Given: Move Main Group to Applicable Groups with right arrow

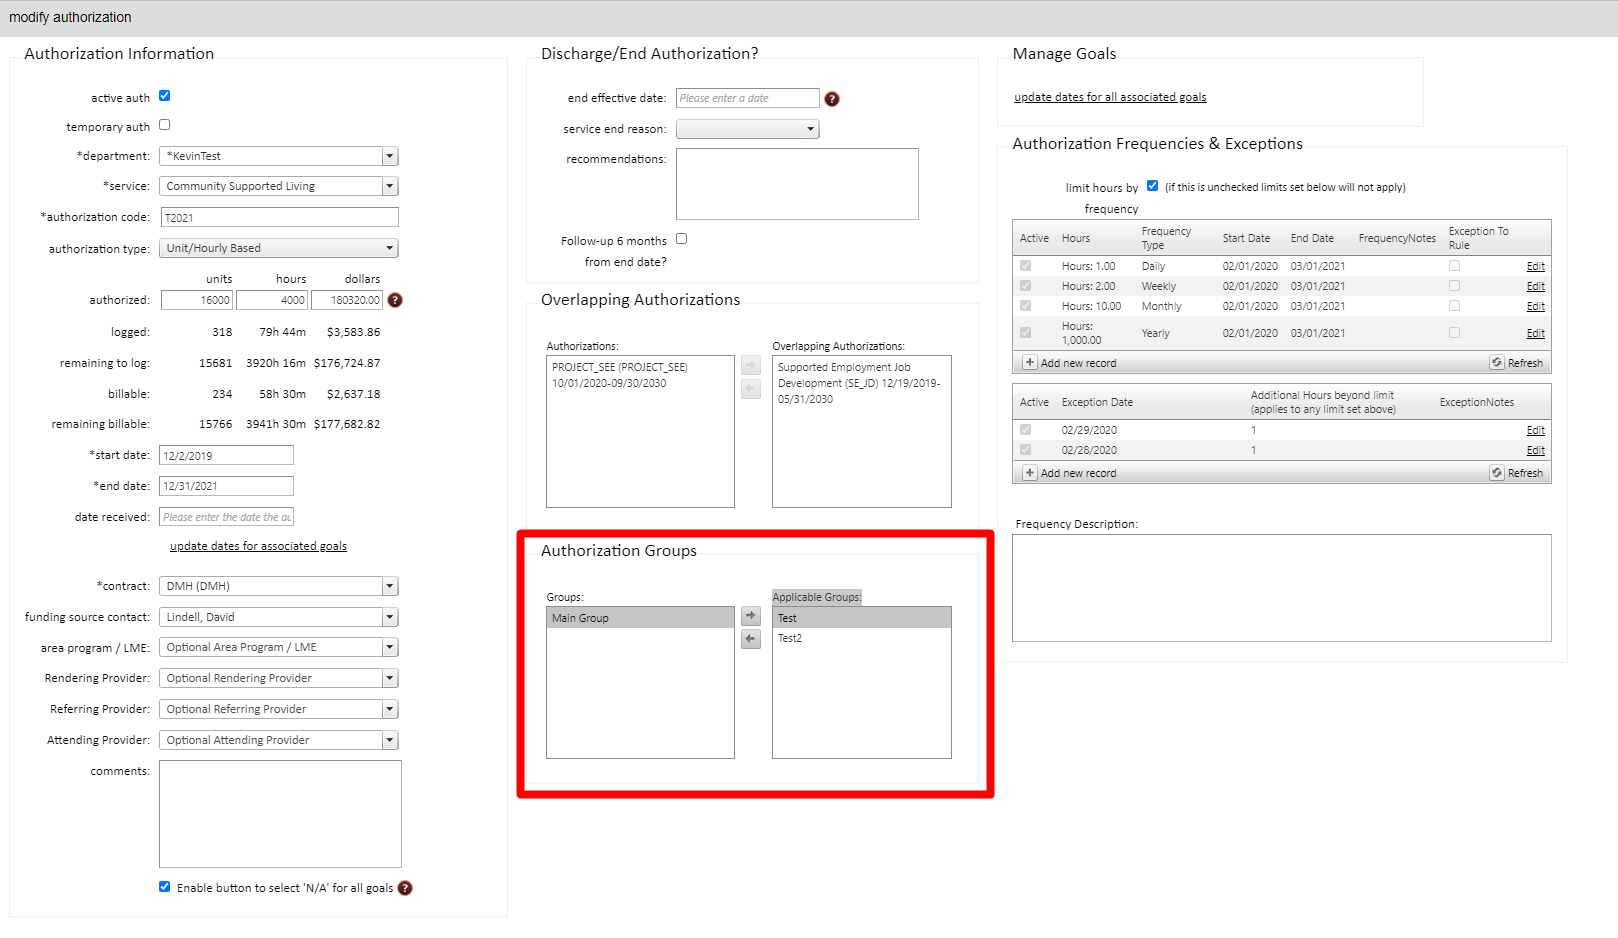Looking at the screenshot, I should [751, 616].
